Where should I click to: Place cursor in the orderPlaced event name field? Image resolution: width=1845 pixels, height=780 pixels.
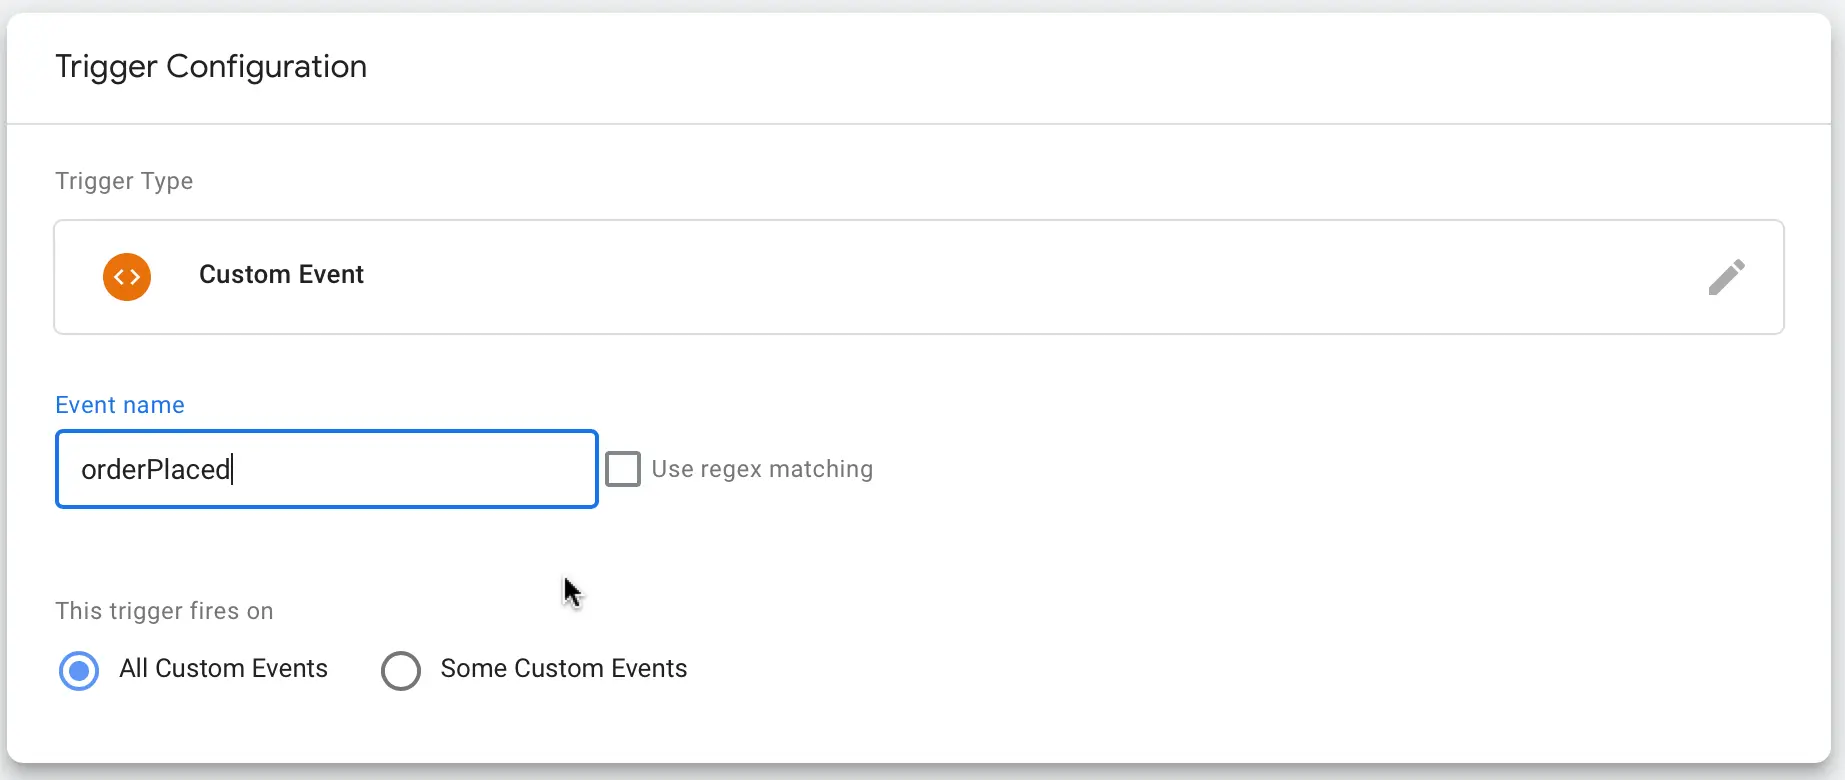[326, 468]
